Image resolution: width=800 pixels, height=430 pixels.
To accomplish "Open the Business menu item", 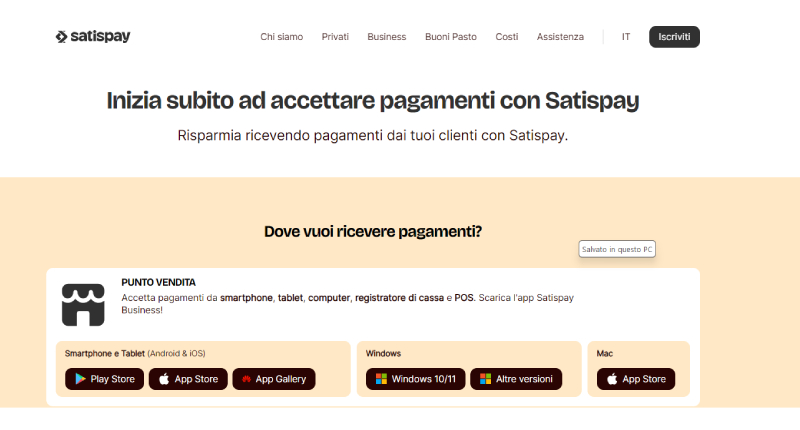I will click(387, 37).
